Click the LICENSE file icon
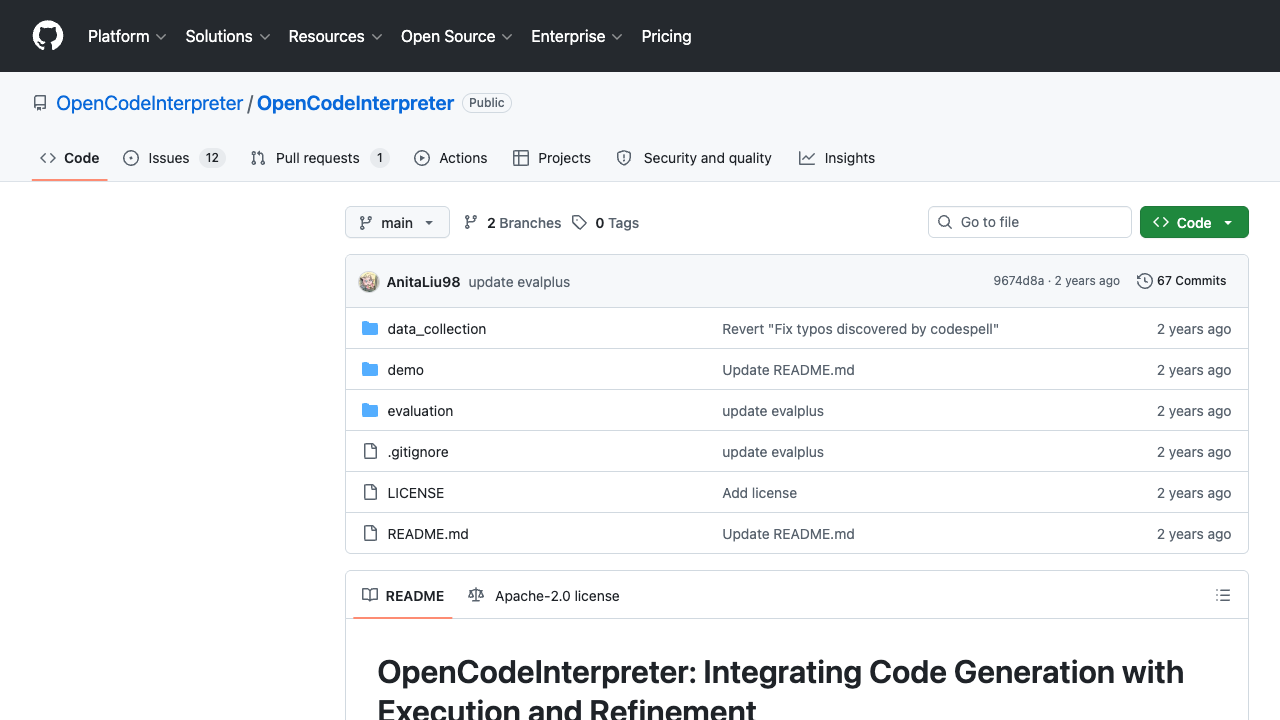 370,492
